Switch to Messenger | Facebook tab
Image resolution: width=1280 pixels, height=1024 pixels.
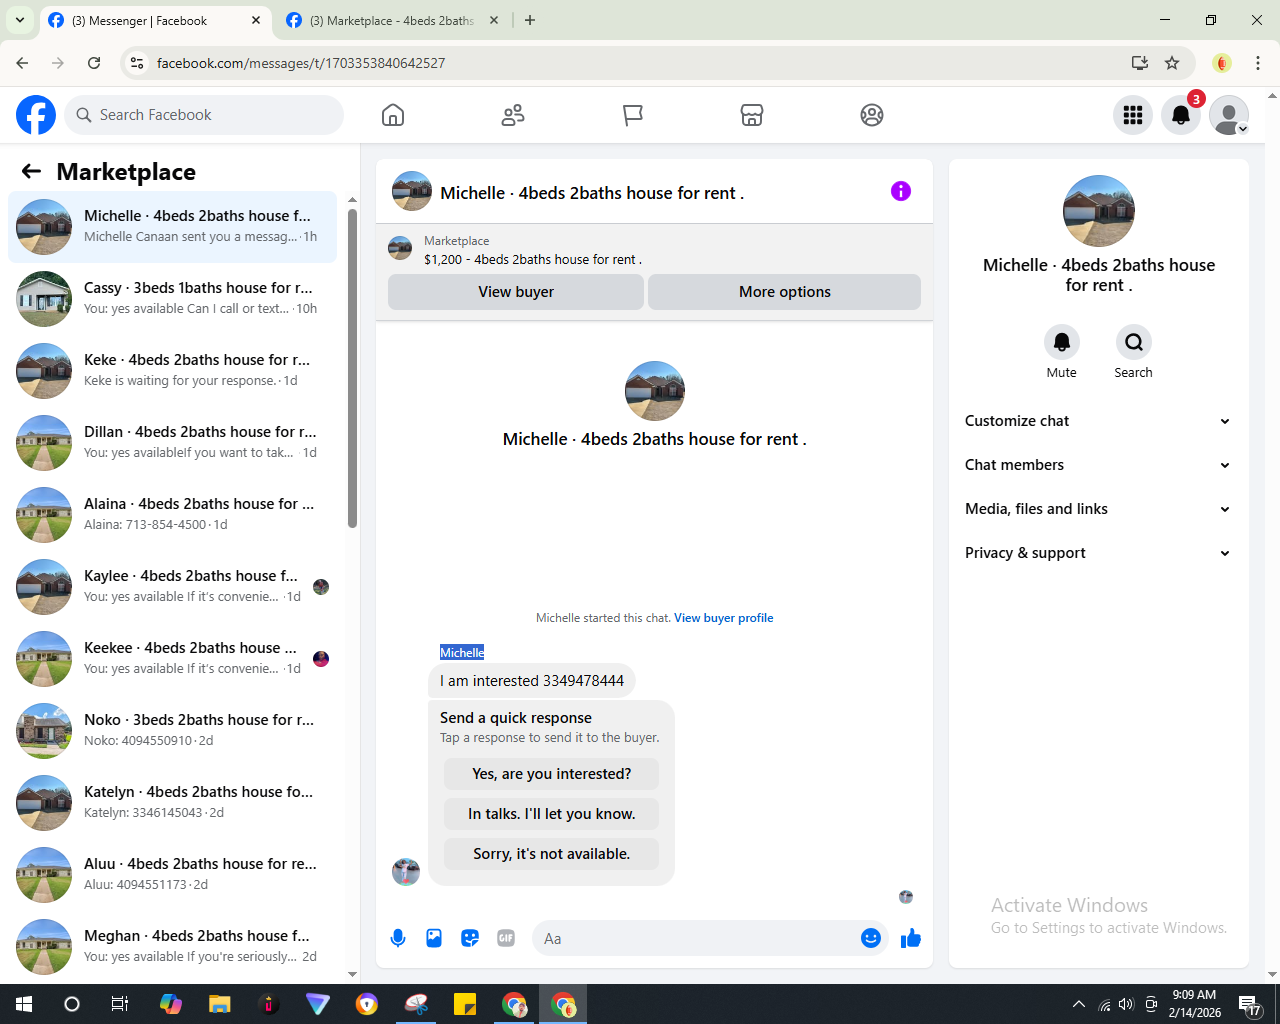pyautogui.click(x=156, y=20)
